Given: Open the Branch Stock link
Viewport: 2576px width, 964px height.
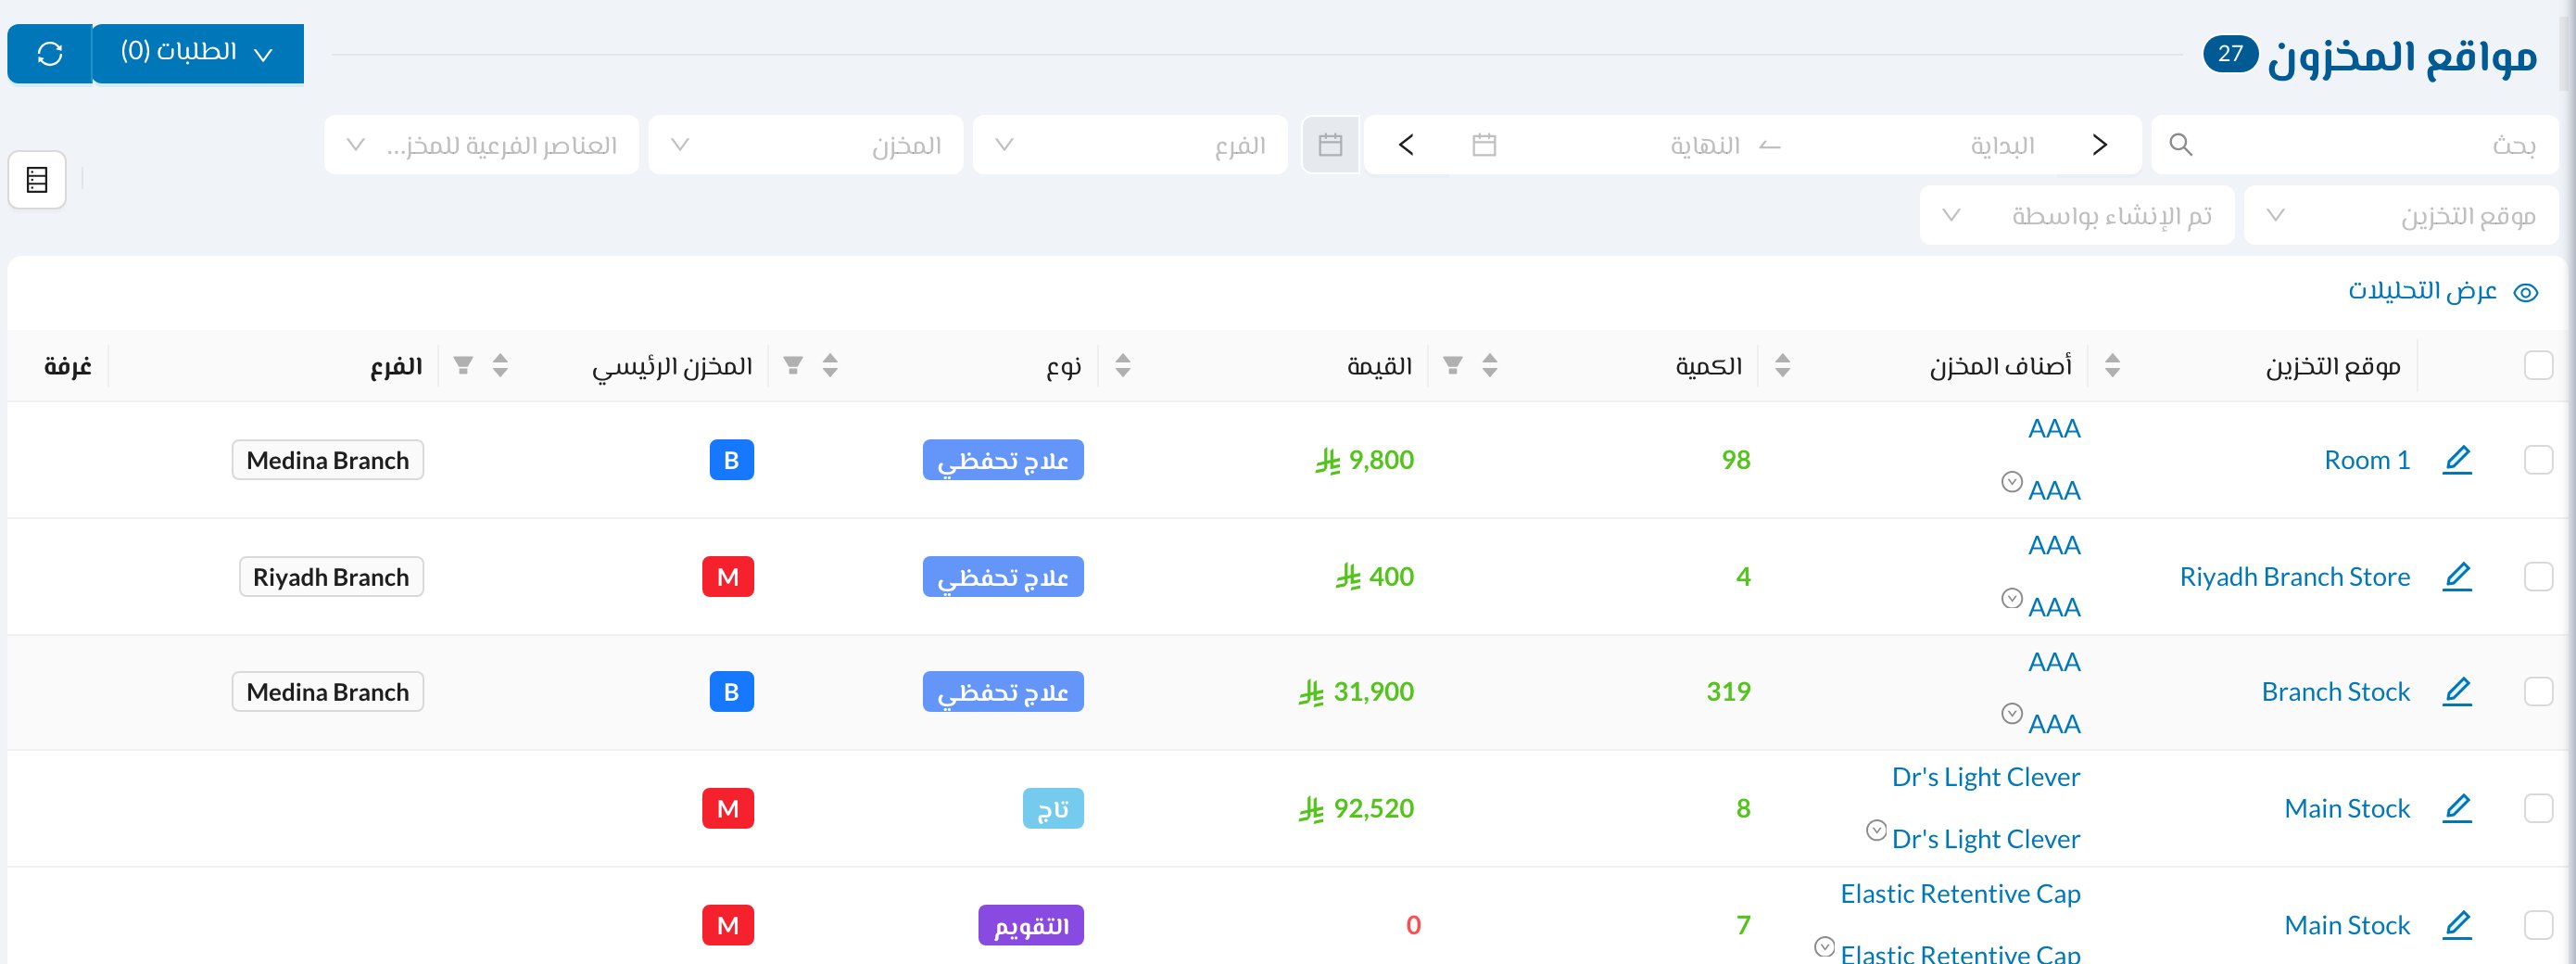Looking at the screenshot, I should (x=2336, y=692).
